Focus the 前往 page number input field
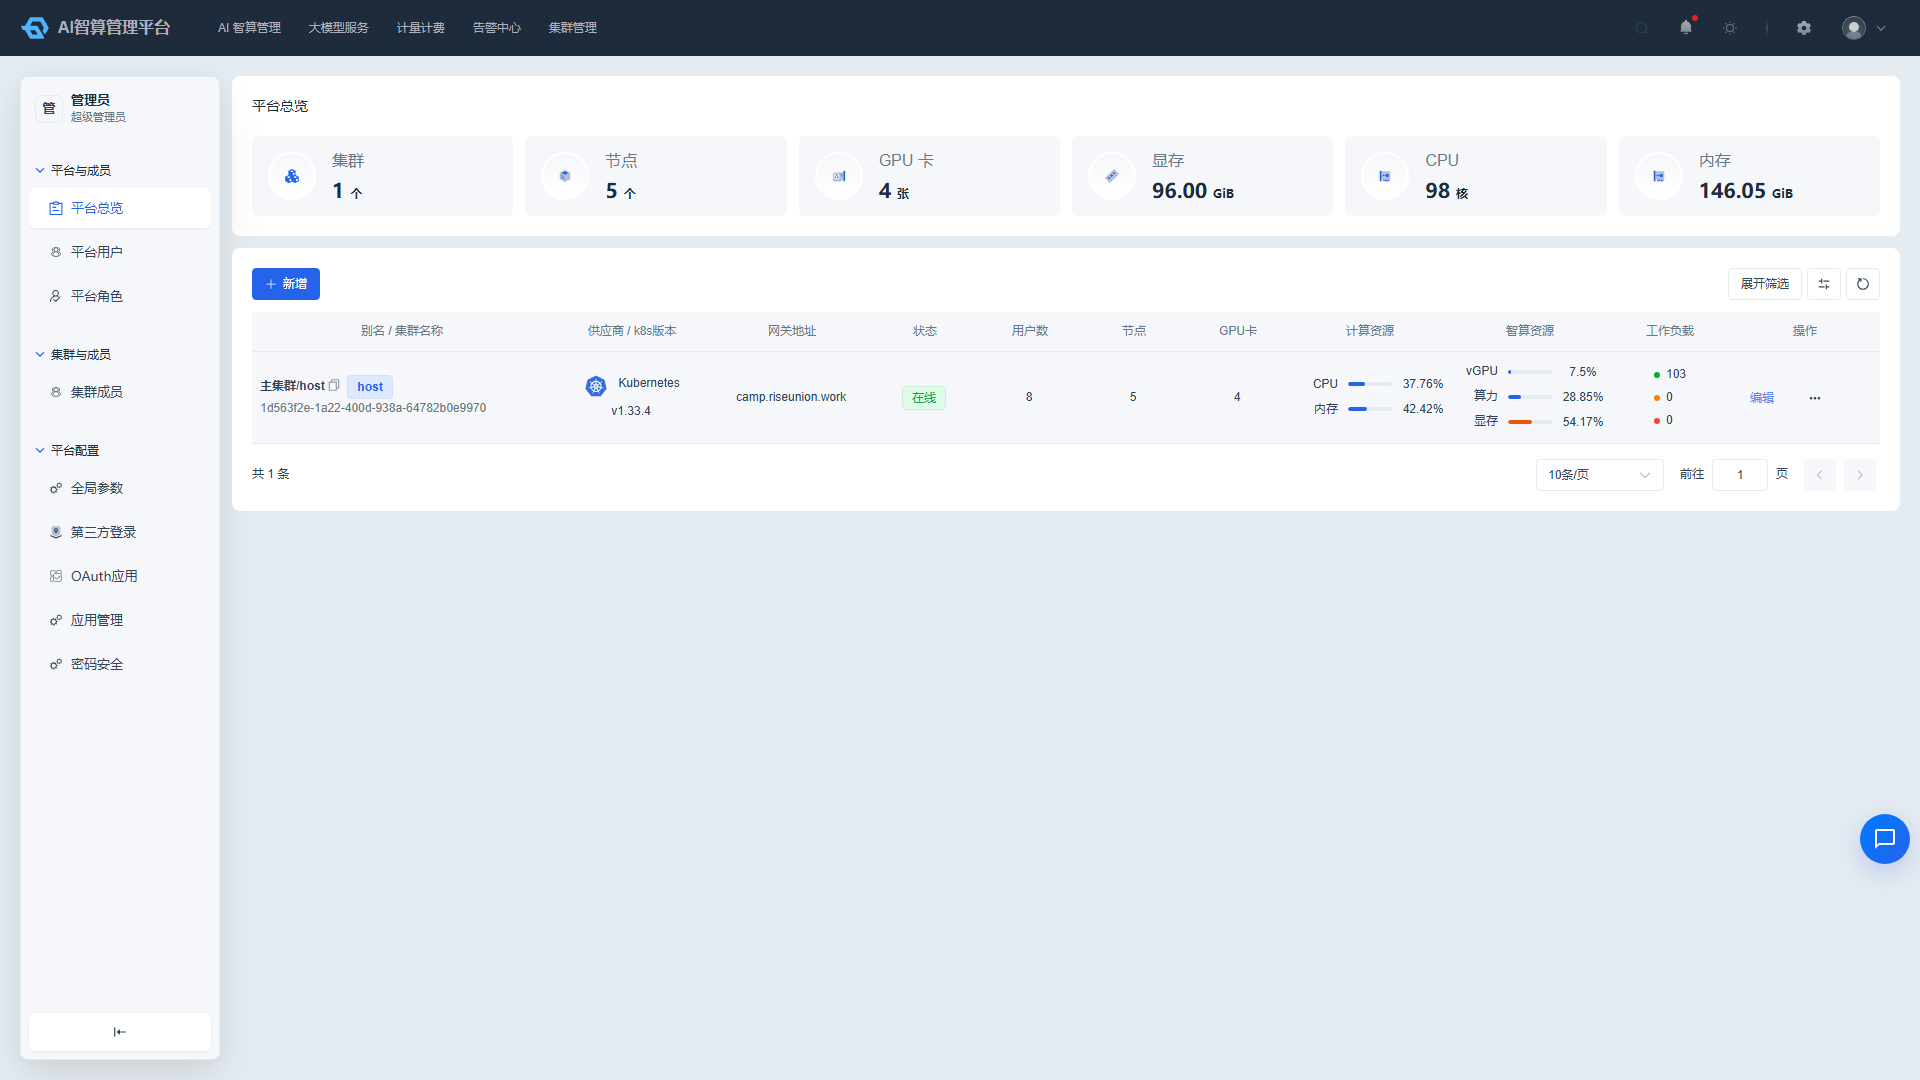The image size is (1920, 1080). (1740, 475)
